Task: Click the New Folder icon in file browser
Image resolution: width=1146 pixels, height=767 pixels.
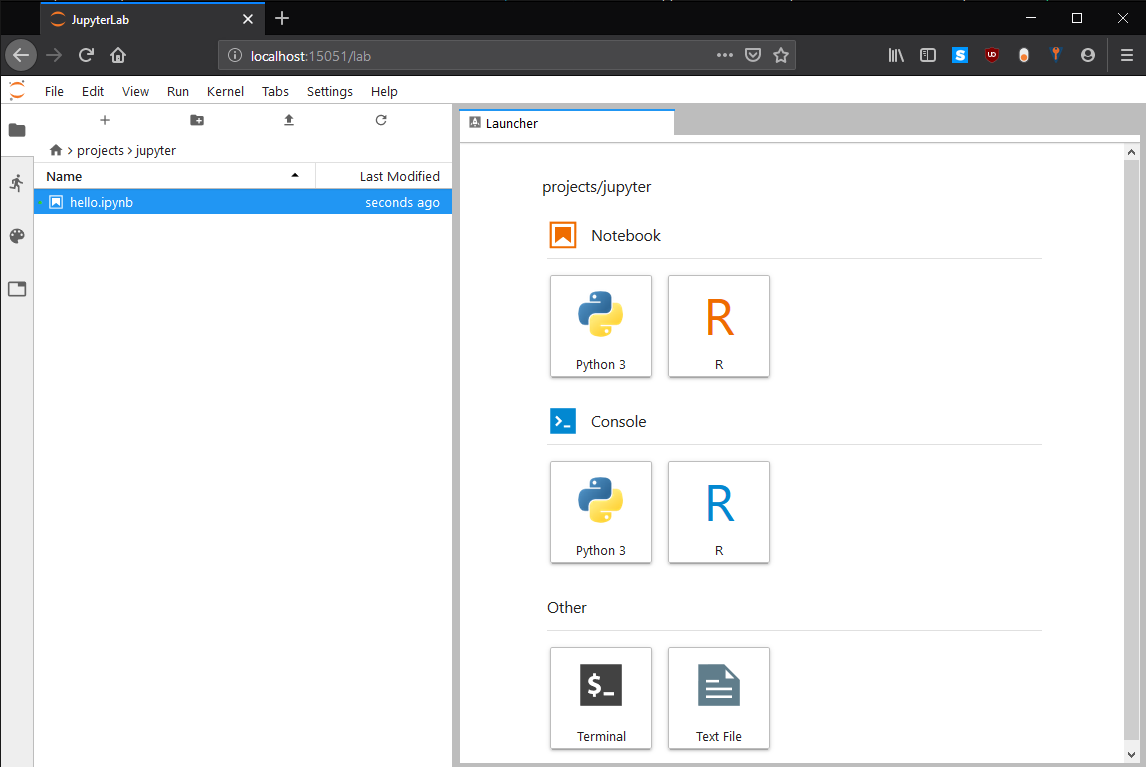Action: point(197,120)
